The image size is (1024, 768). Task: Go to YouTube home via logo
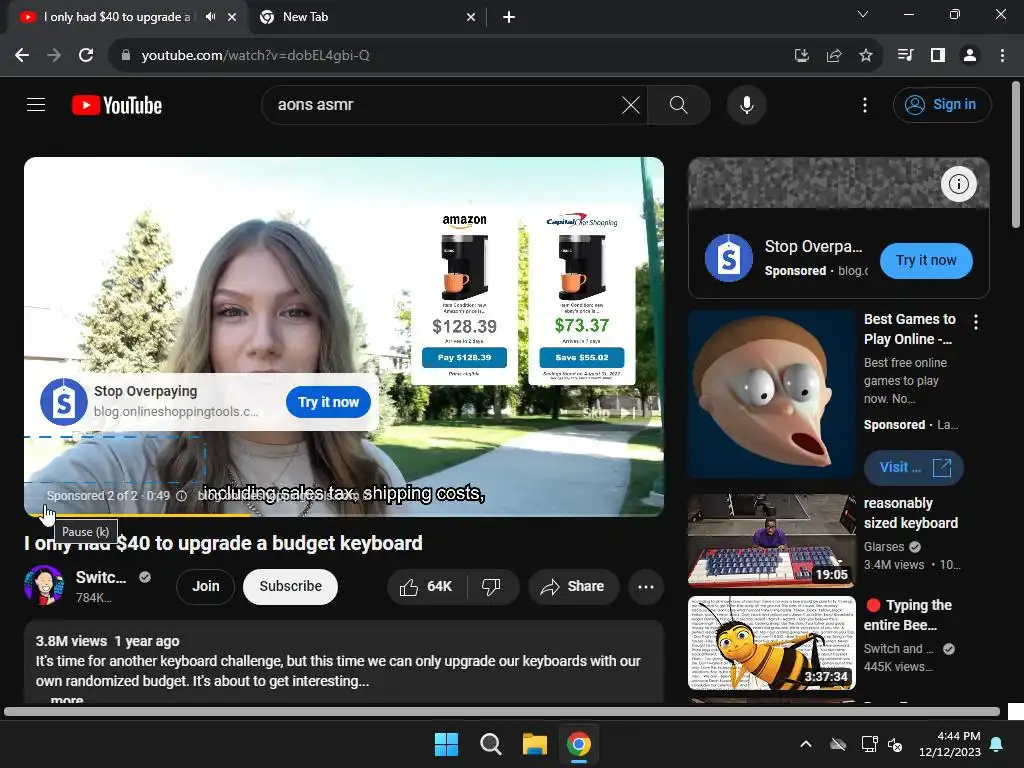[117, 105]
